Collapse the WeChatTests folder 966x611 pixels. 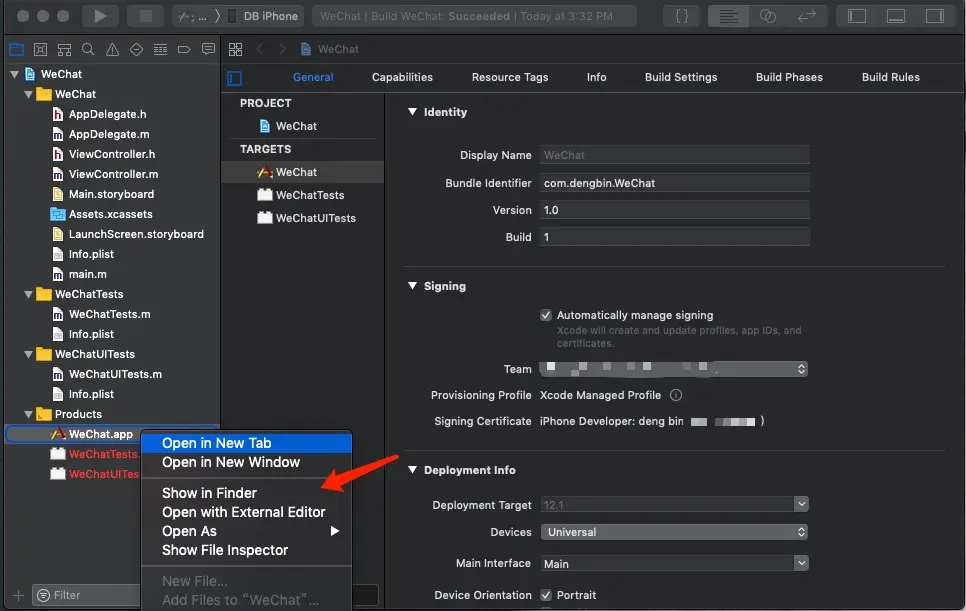tap(28, 294)
